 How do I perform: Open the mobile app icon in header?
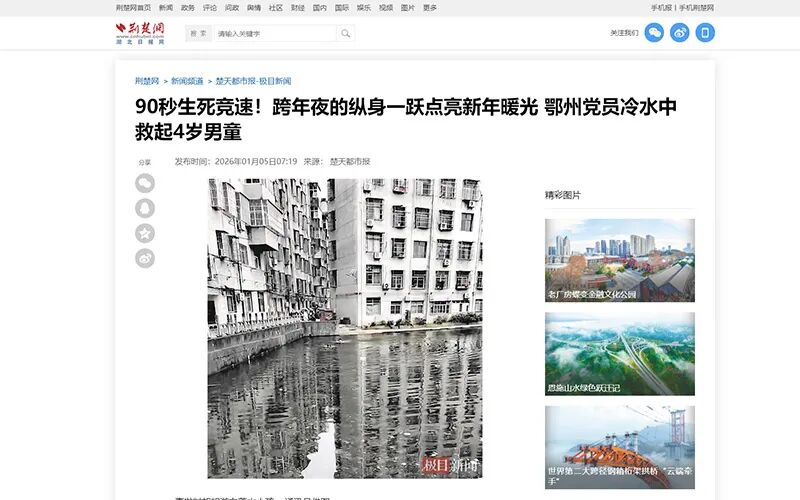705,33
